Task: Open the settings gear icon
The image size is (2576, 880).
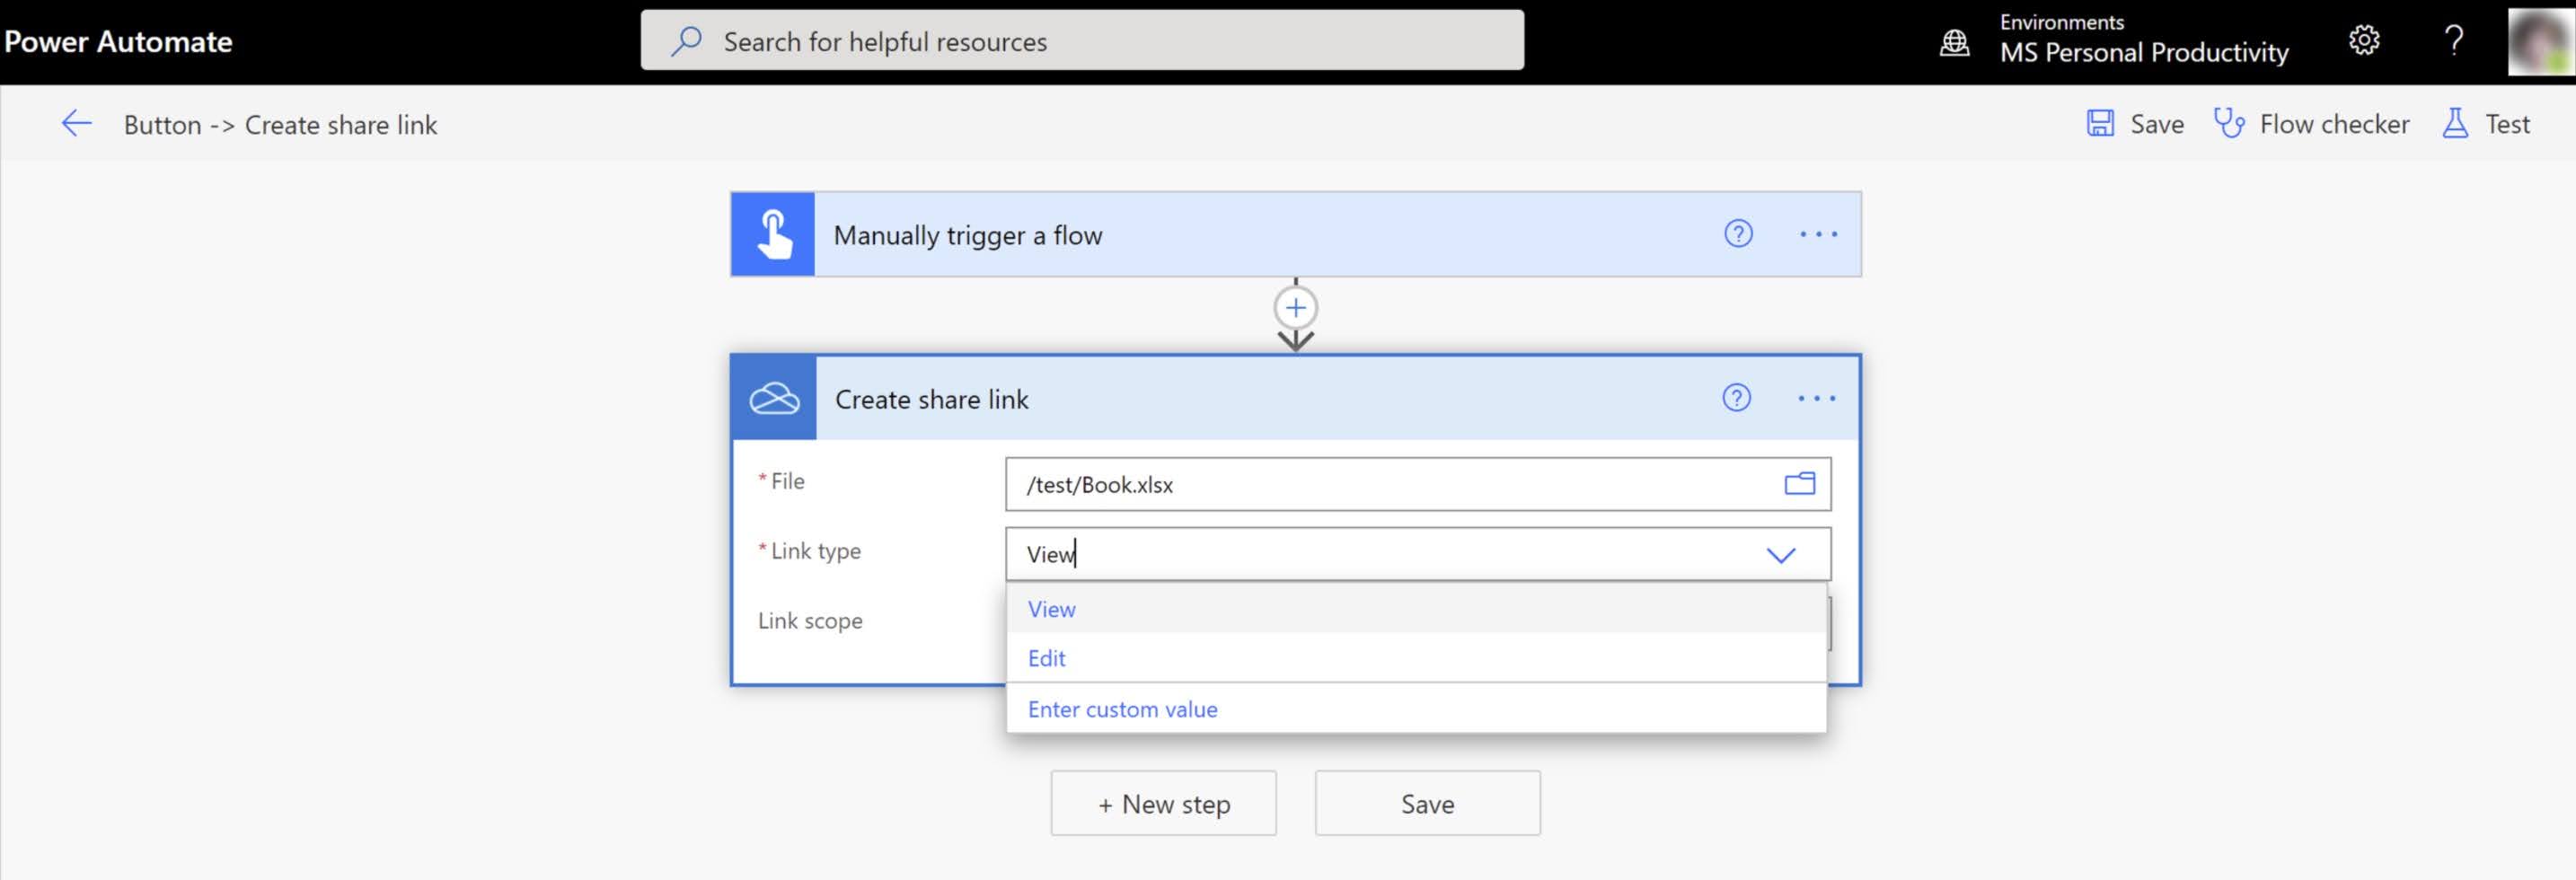Action: pyautogui.click(x=2364, y=41)
